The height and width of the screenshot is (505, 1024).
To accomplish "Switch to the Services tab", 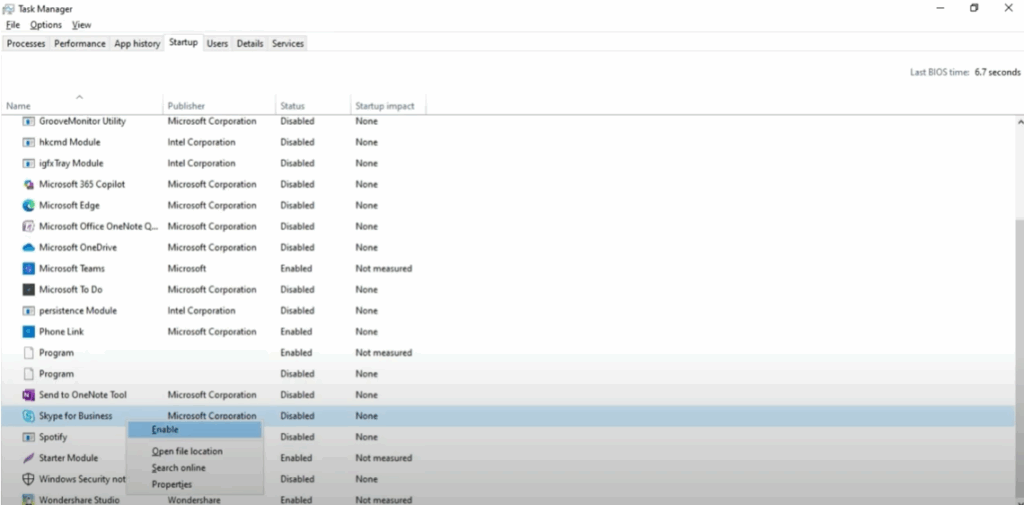I will 288,44.
